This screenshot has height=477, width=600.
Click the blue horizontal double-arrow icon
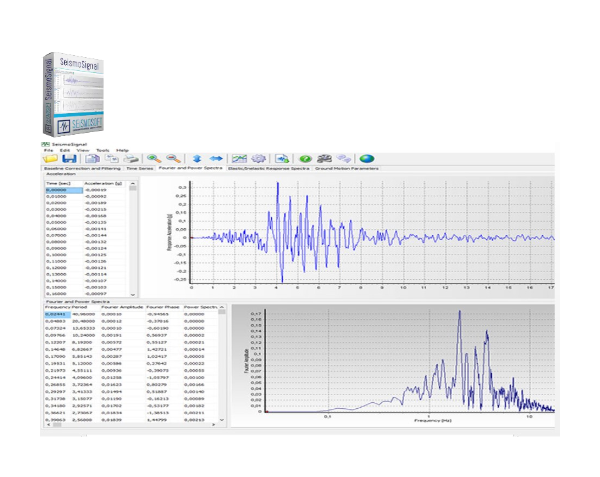pyautogui.click(x=216, y=158)
